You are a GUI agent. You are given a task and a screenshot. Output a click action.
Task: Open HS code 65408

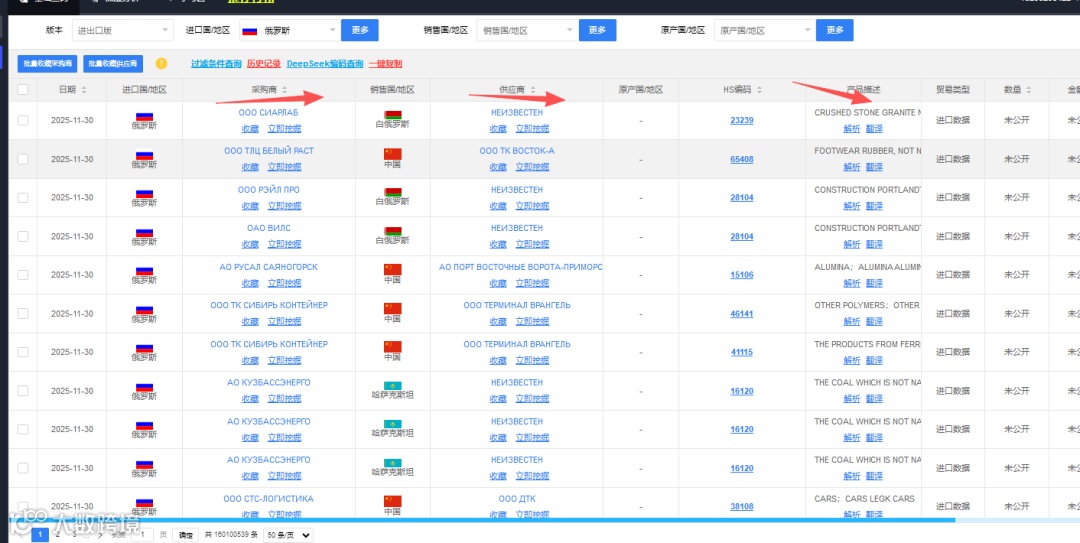[x=742, y=158]
